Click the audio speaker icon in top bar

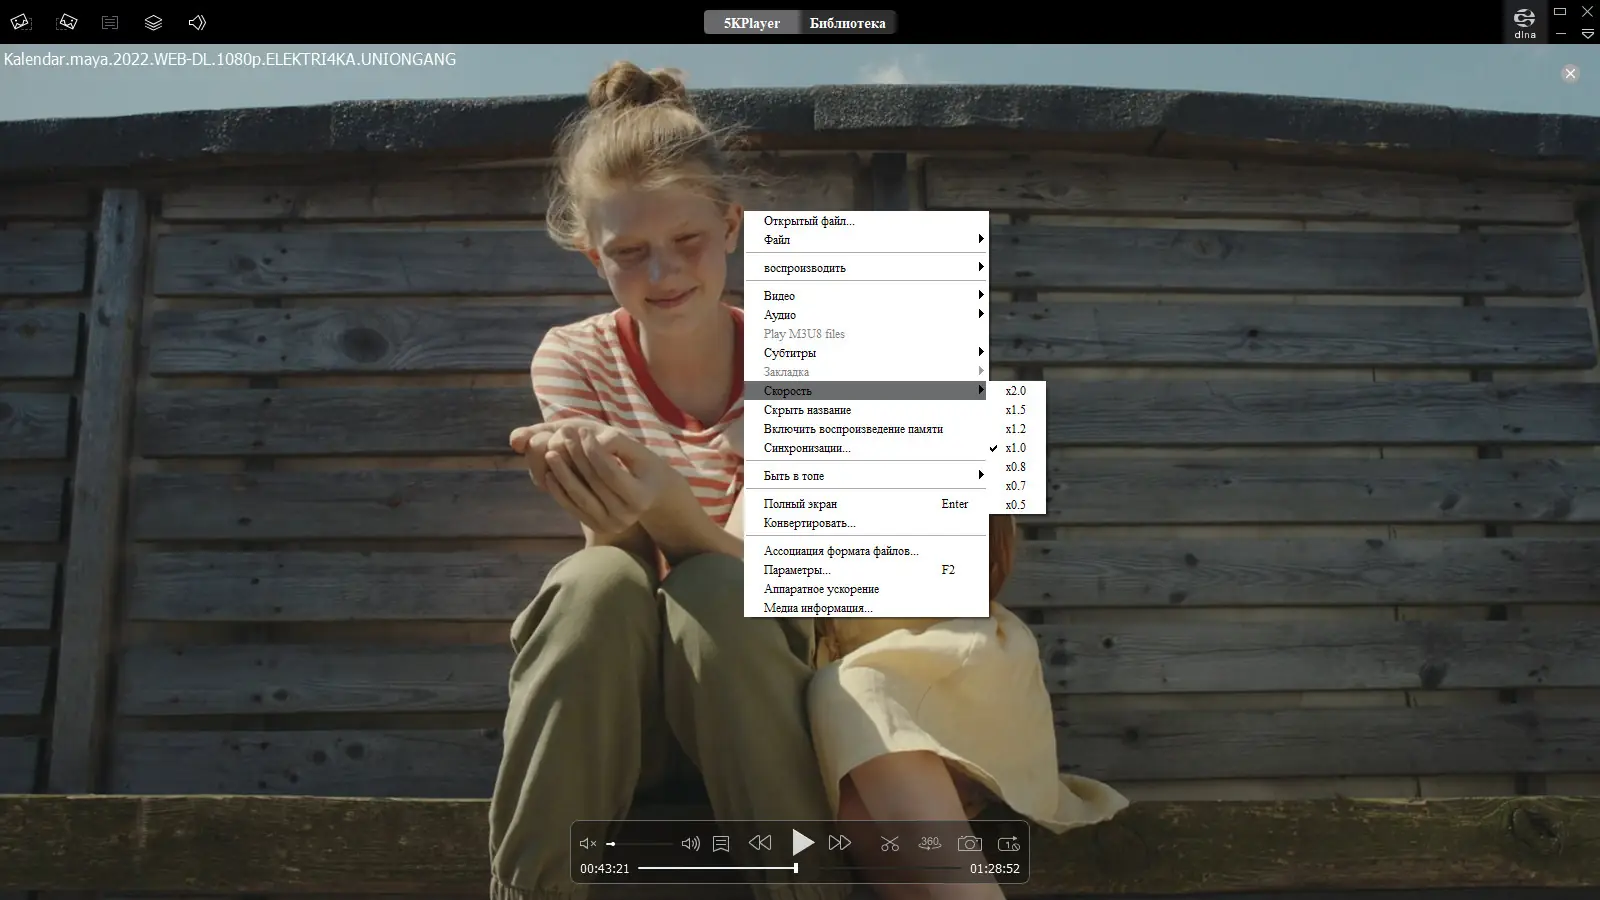197,22
